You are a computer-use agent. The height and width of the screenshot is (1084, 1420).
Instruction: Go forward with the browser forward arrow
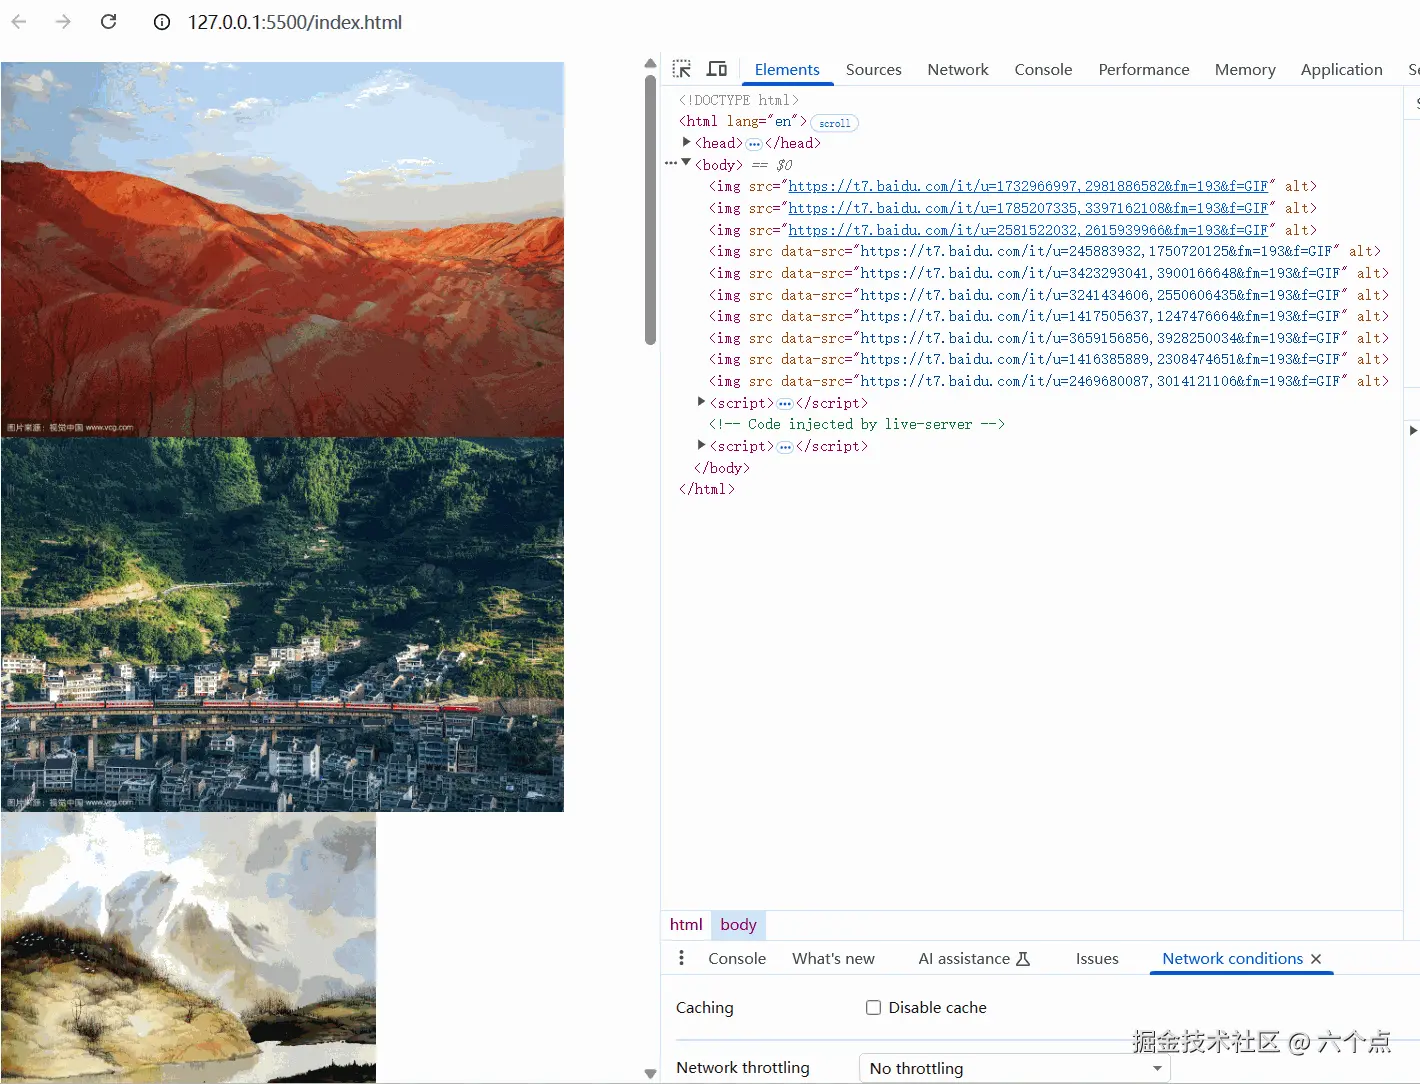point(63,21)
